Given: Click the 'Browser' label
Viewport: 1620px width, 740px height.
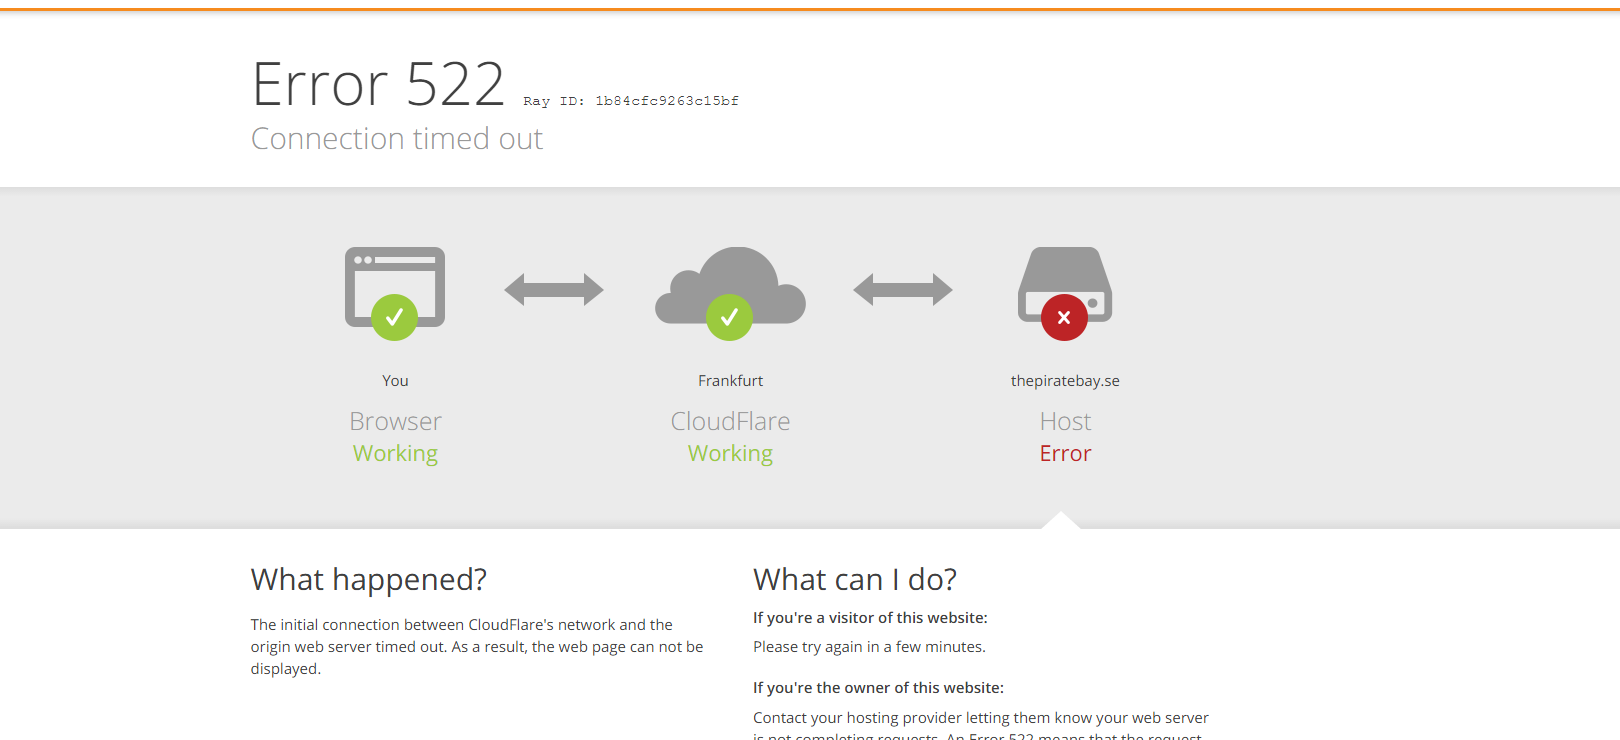Looking at the screenshot, I should [x=395, y=421].
